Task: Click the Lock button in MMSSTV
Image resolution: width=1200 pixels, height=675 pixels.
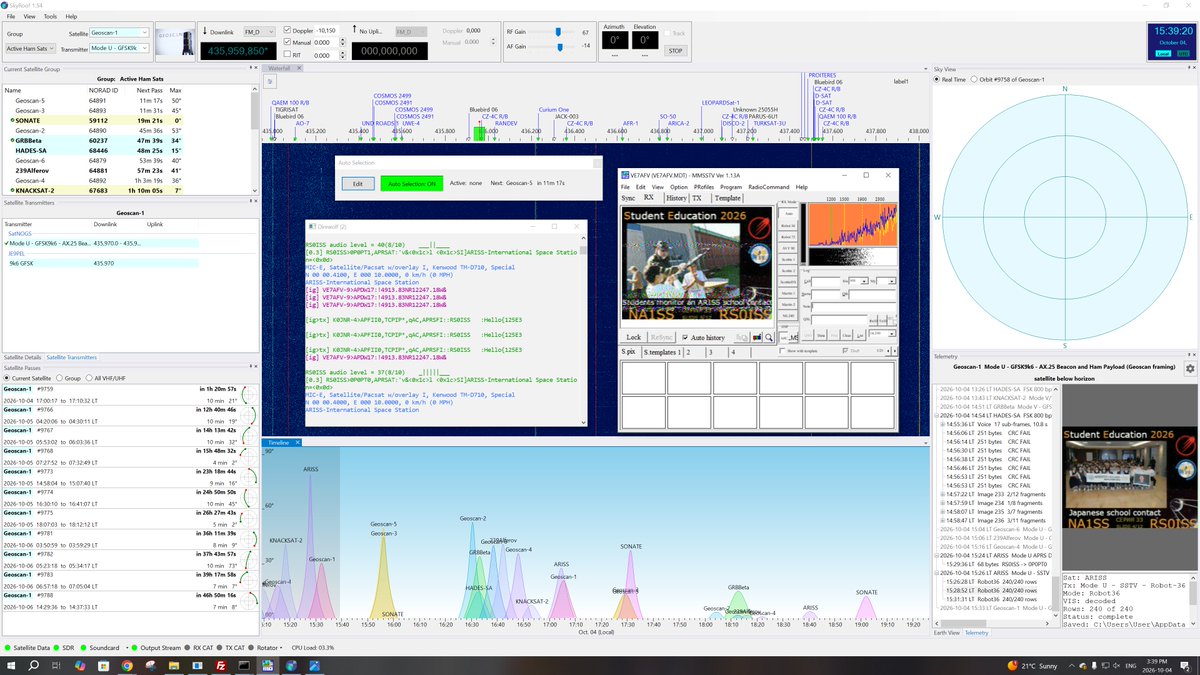Action: click(633, 337)
